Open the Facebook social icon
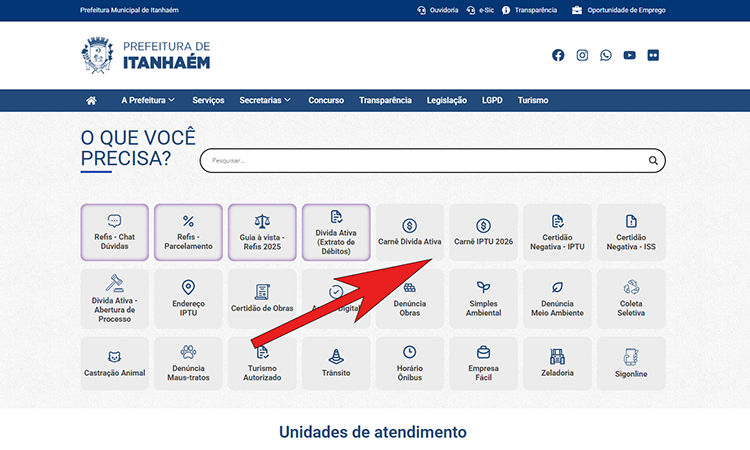Viewport: 750px width, 450px height. [x=558, y=55]
